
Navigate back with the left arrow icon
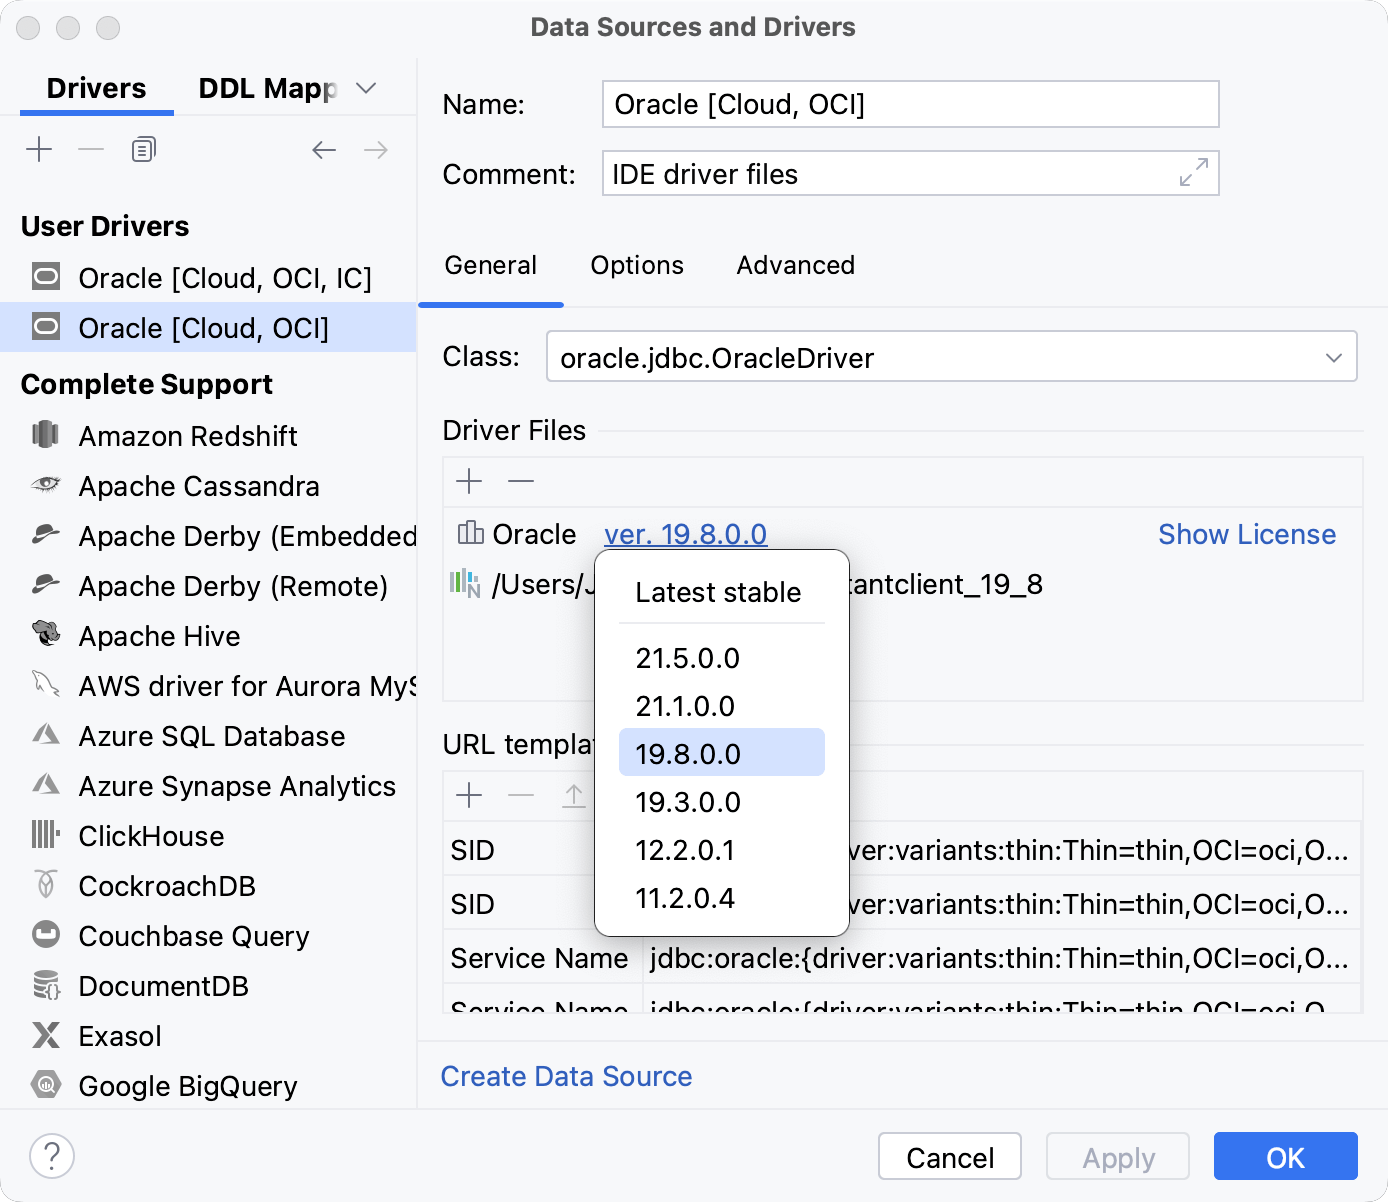pos(323,149)
